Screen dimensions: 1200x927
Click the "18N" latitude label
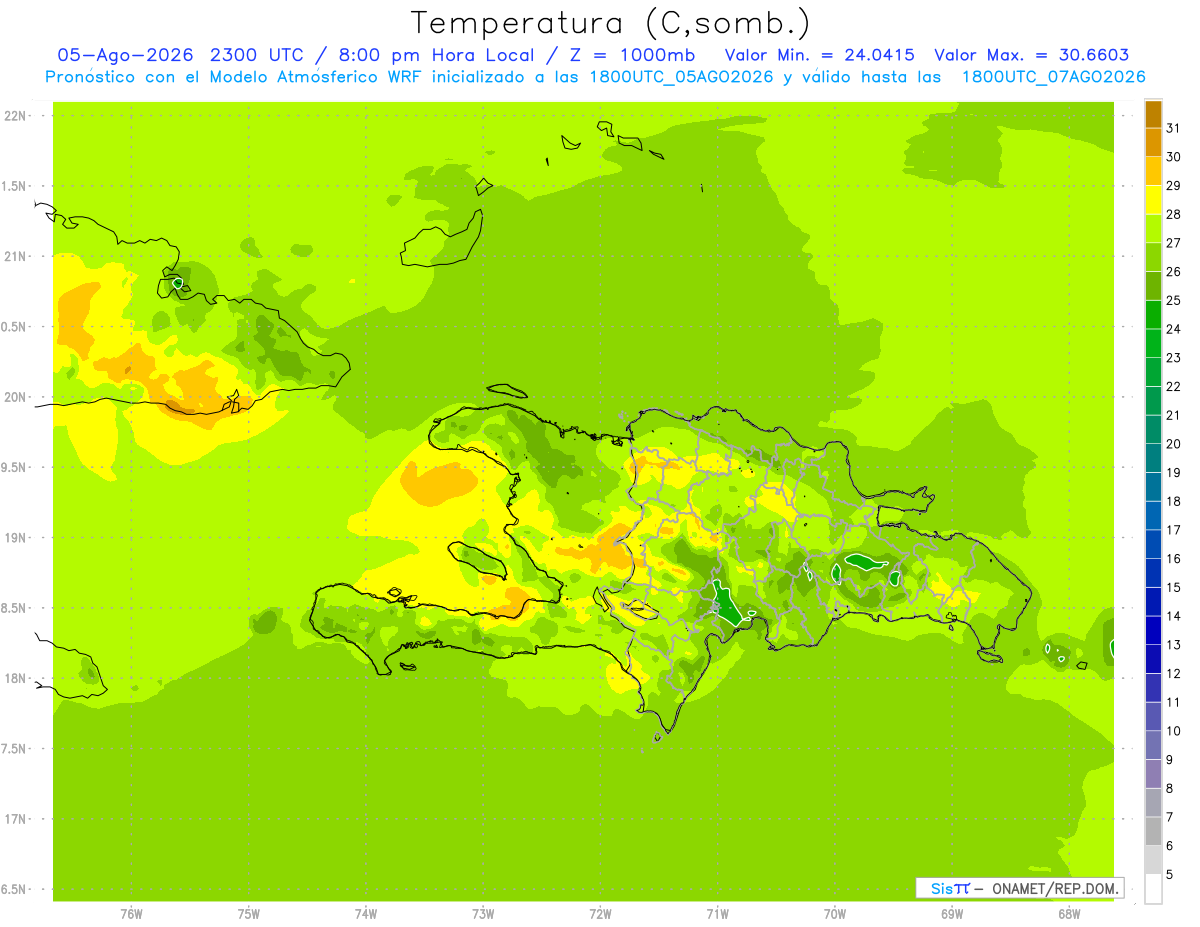pos(15,679)
